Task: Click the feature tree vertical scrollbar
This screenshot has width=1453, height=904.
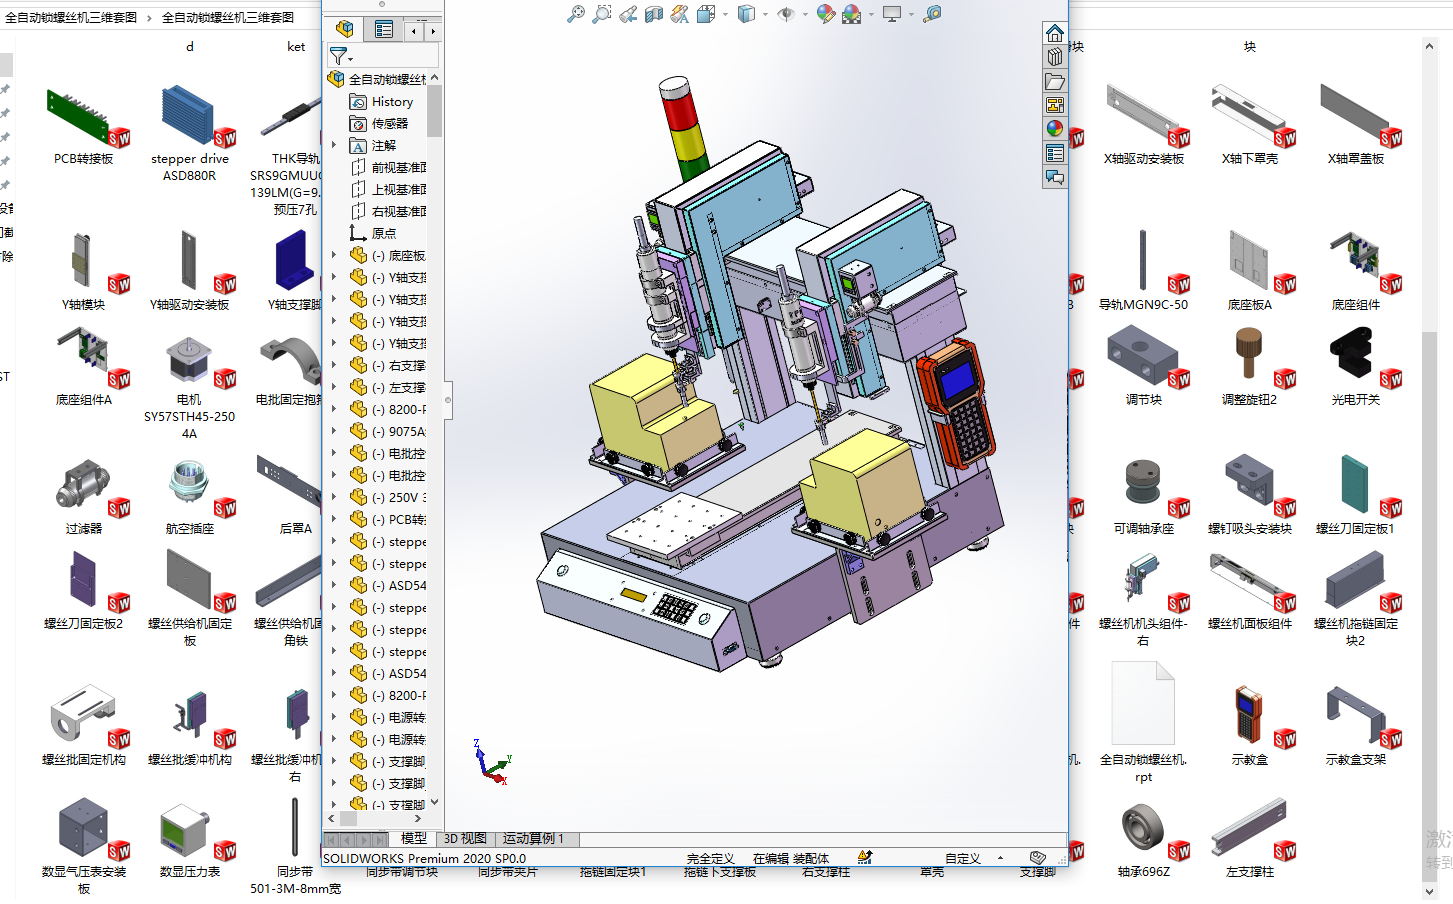Action: point(434,110)
